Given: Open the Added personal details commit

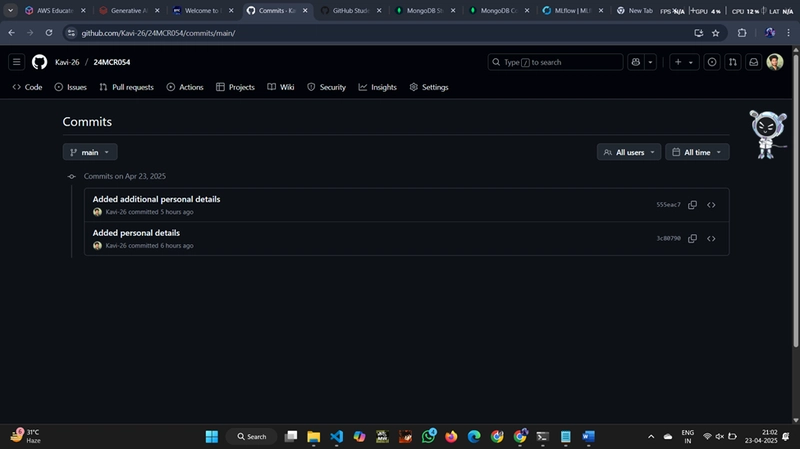Looking at the screenshot, I should (x=136, y=233).
